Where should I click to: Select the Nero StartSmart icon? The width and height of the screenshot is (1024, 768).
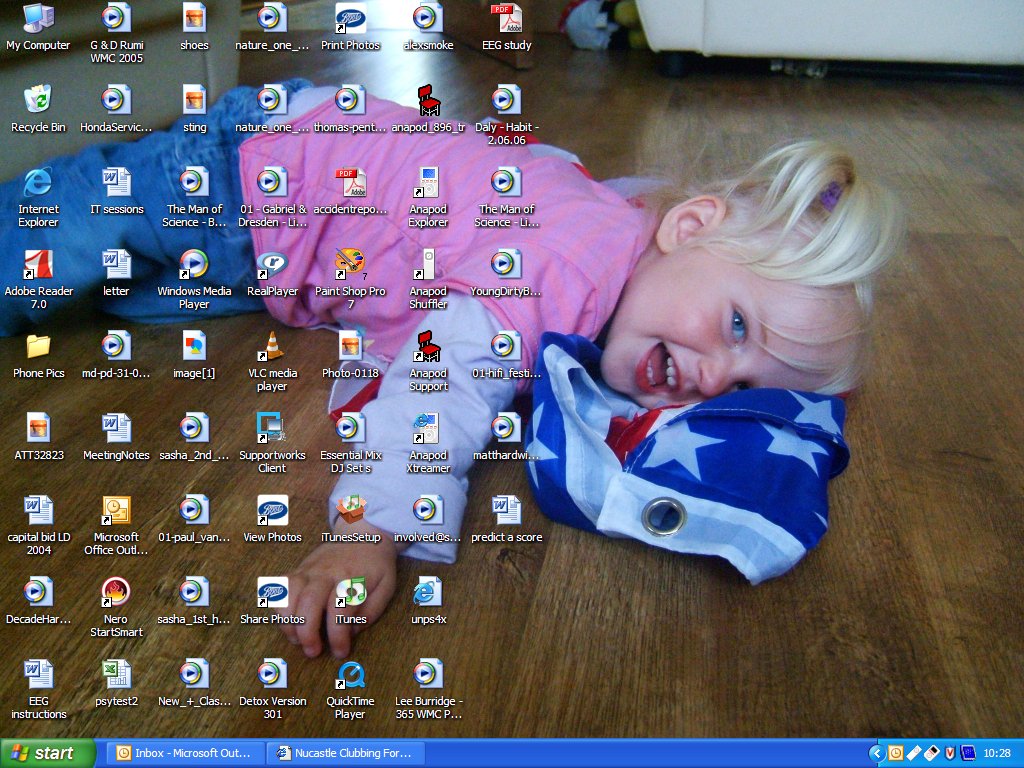pyautogui.click(x=116, y=592)
